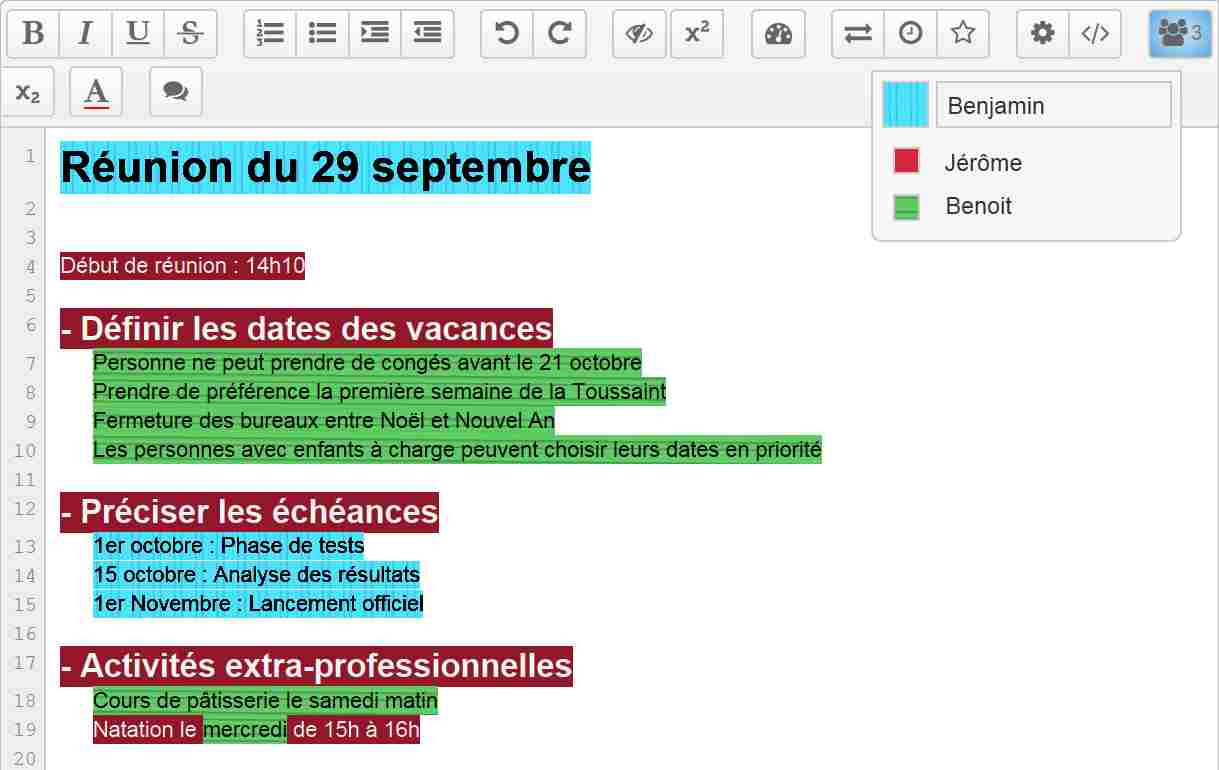Click line number 11 in the gutter
The height and width of the screenshot is (770, 1219).
(25, 480)
